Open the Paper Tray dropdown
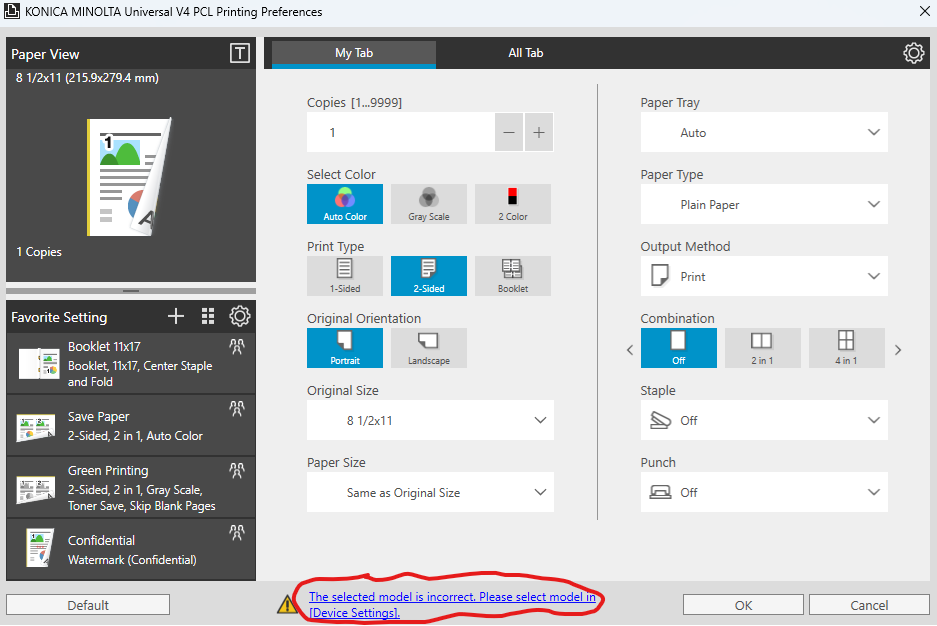Viewport: 937px width, 626px height. tap(763, 132)
